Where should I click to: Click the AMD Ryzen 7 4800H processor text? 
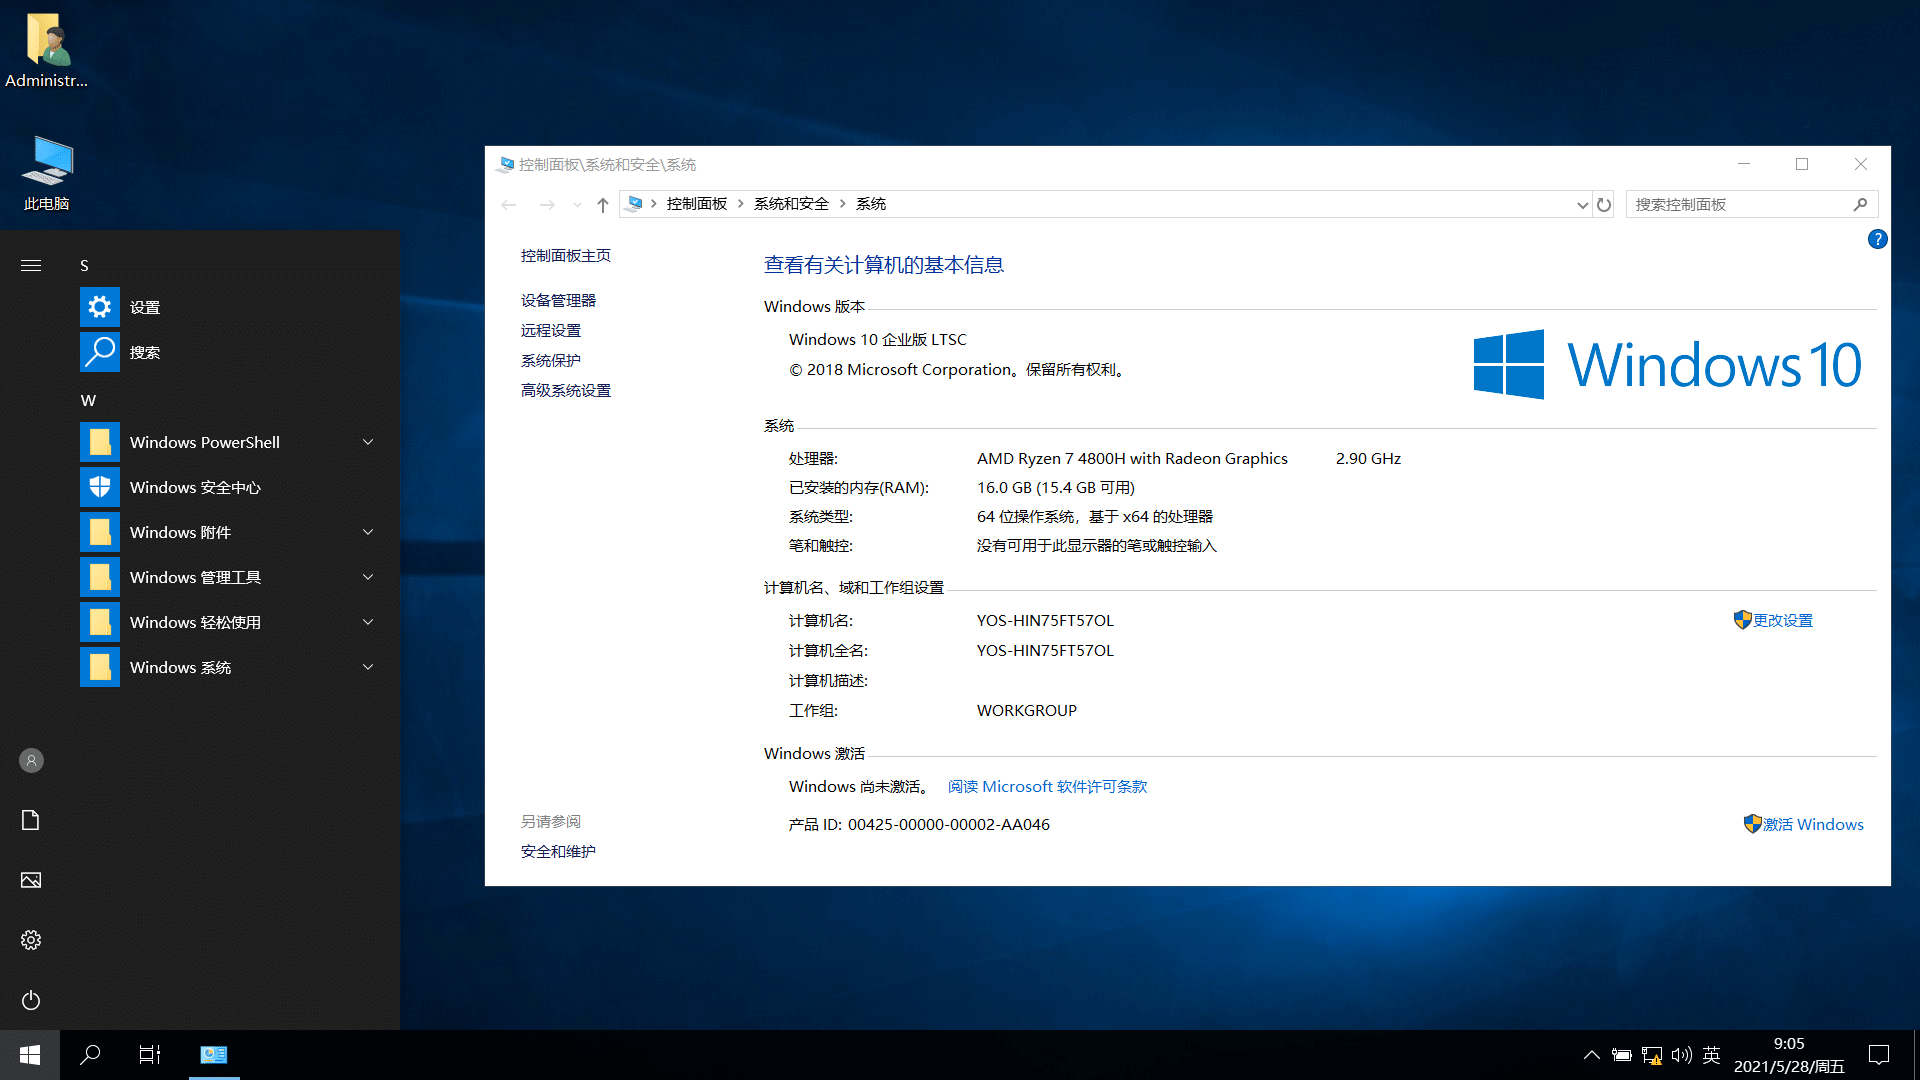[1132, 459]
